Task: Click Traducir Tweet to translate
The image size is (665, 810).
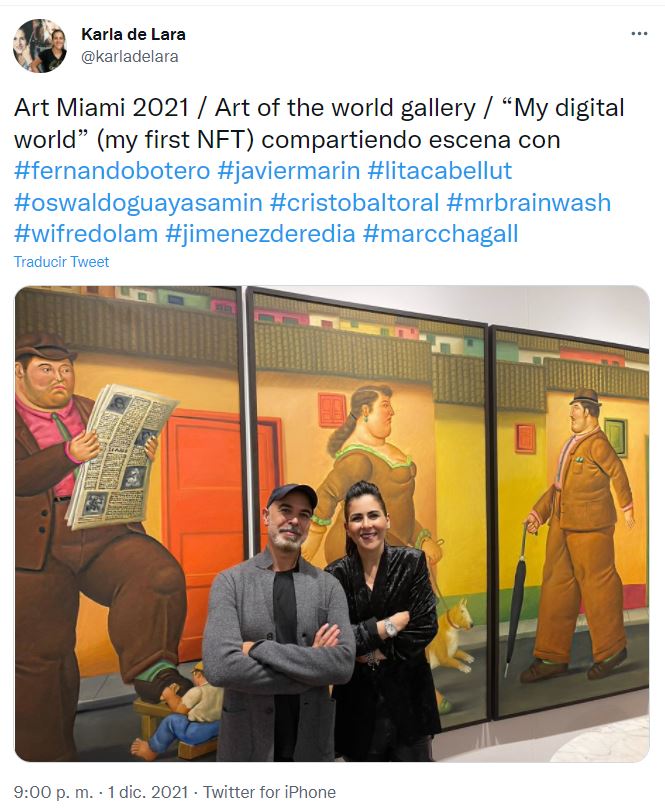Action: (x=61, y=262)
